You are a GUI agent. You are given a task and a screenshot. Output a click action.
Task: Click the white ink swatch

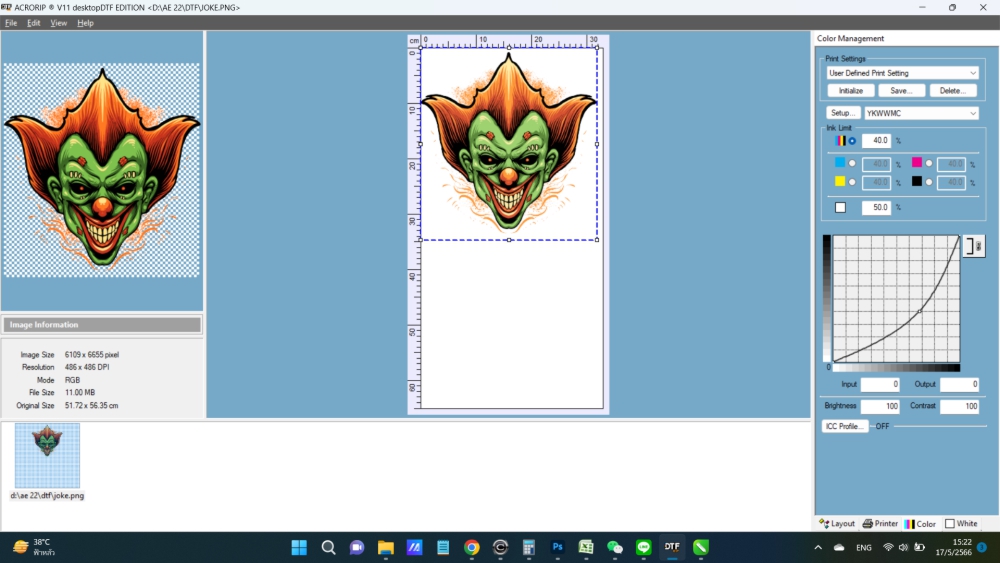coord(841,207)
